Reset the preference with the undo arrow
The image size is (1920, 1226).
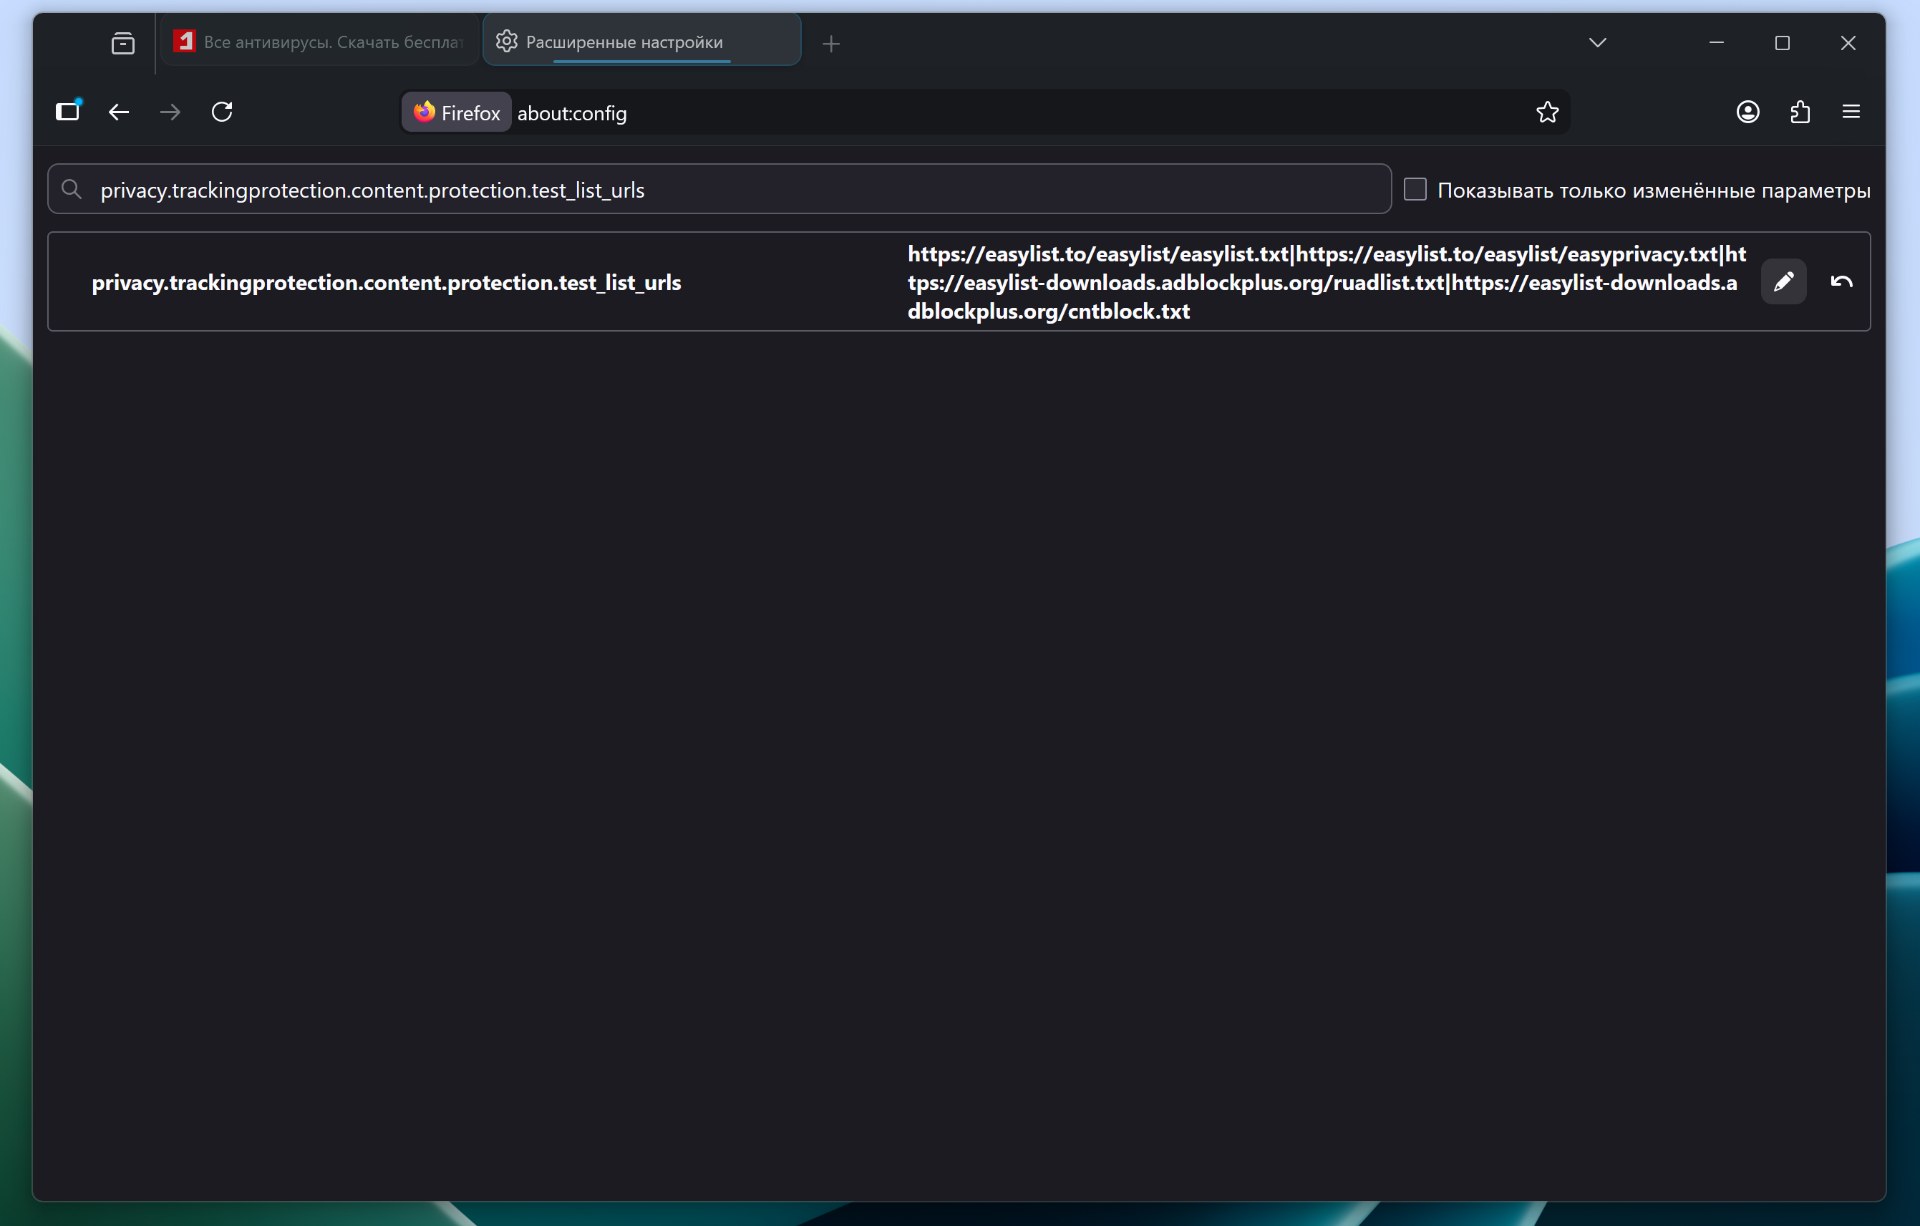tap(1841, 282)
